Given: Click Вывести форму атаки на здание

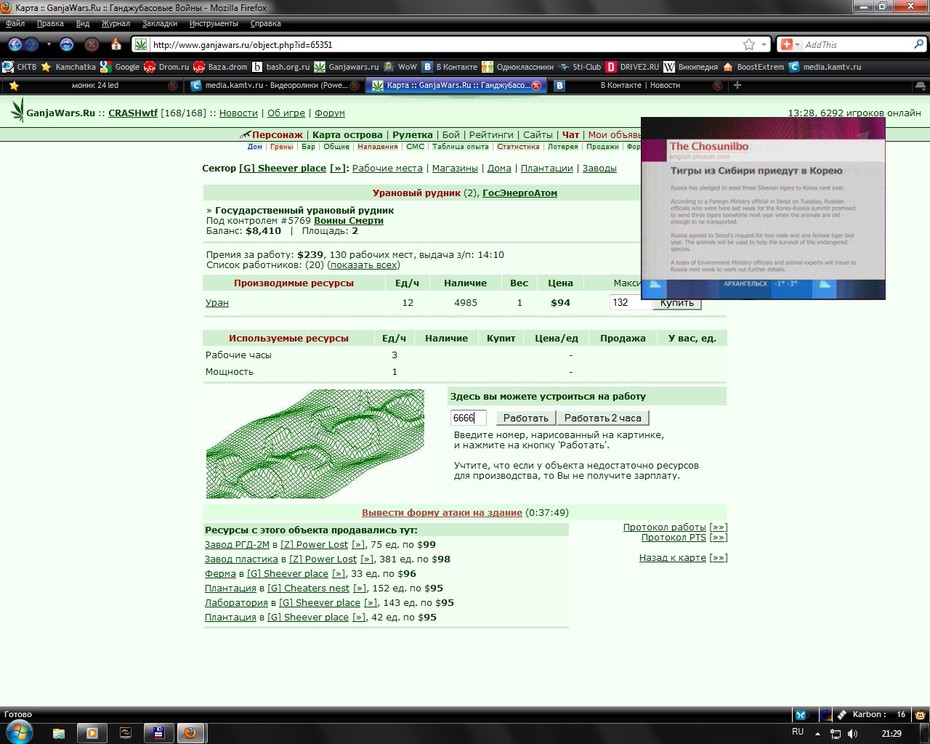Looking at the screenshot, I should [x=442, y=513].
